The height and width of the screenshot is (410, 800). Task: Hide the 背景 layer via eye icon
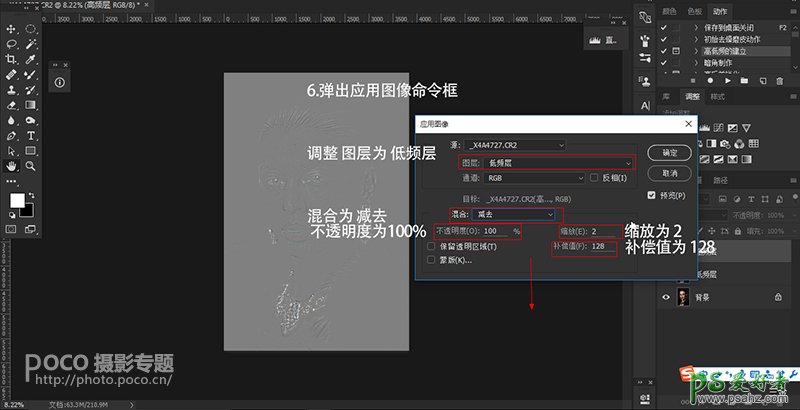666,297
